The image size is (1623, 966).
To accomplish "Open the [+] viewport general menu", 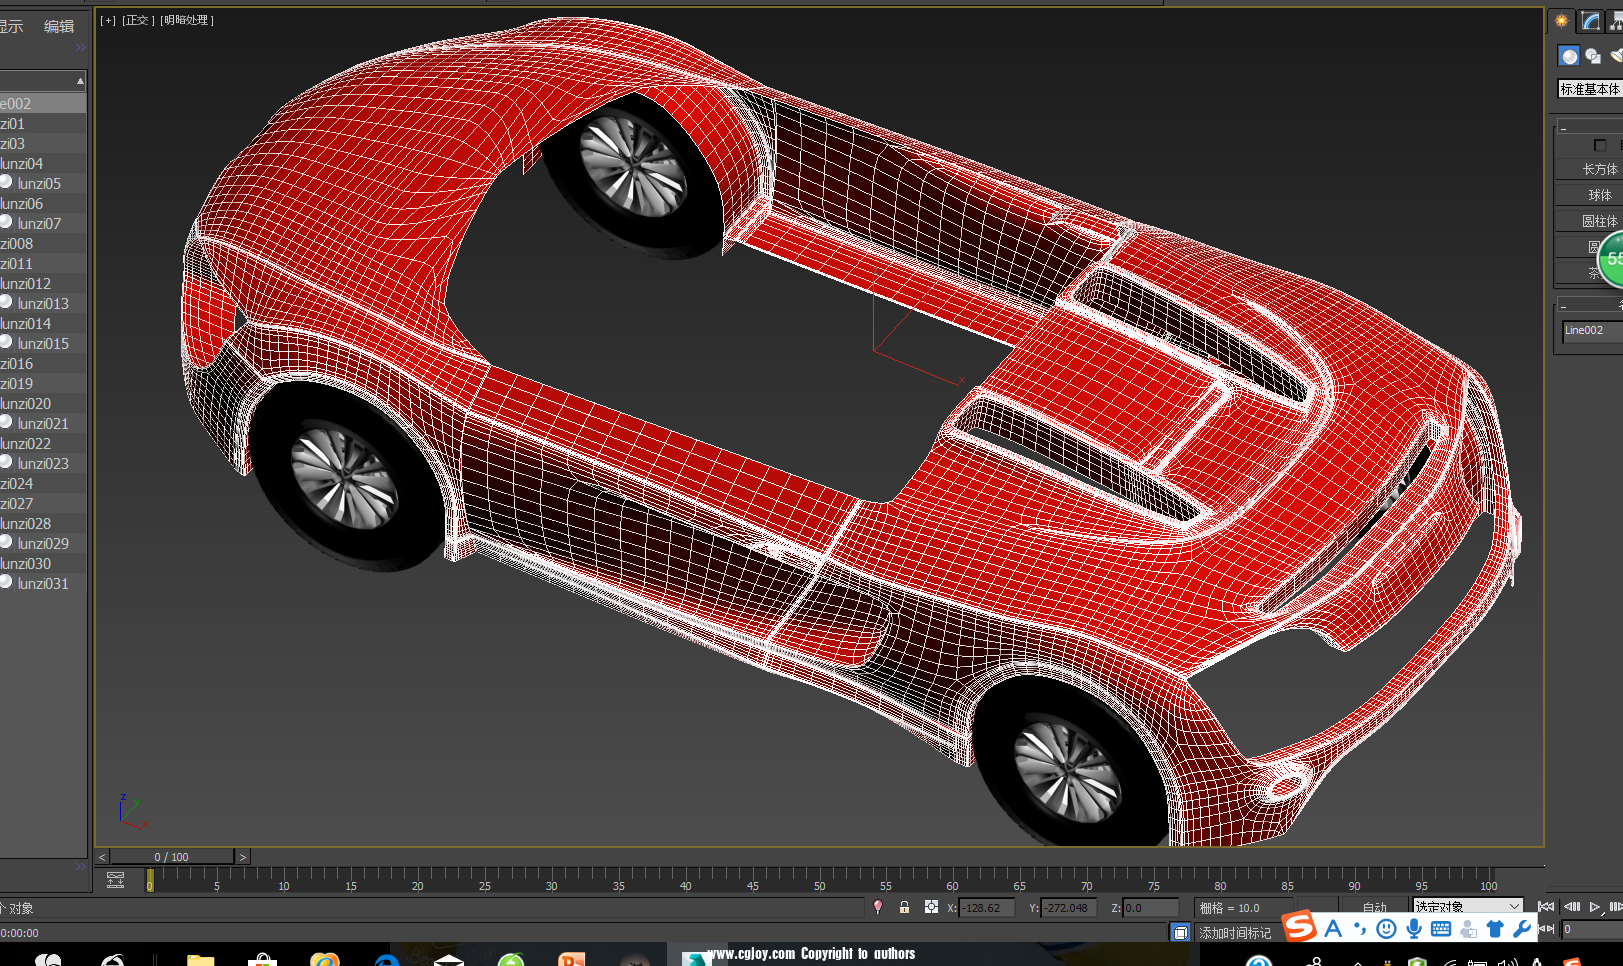I will (108, 20).
